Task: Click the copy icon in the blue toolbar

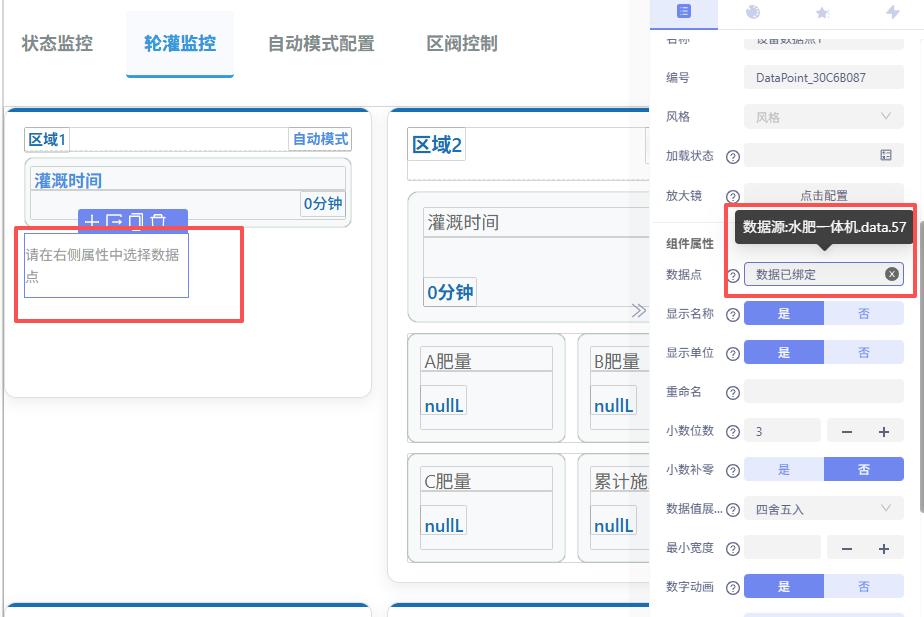Action: coord(137,221)
